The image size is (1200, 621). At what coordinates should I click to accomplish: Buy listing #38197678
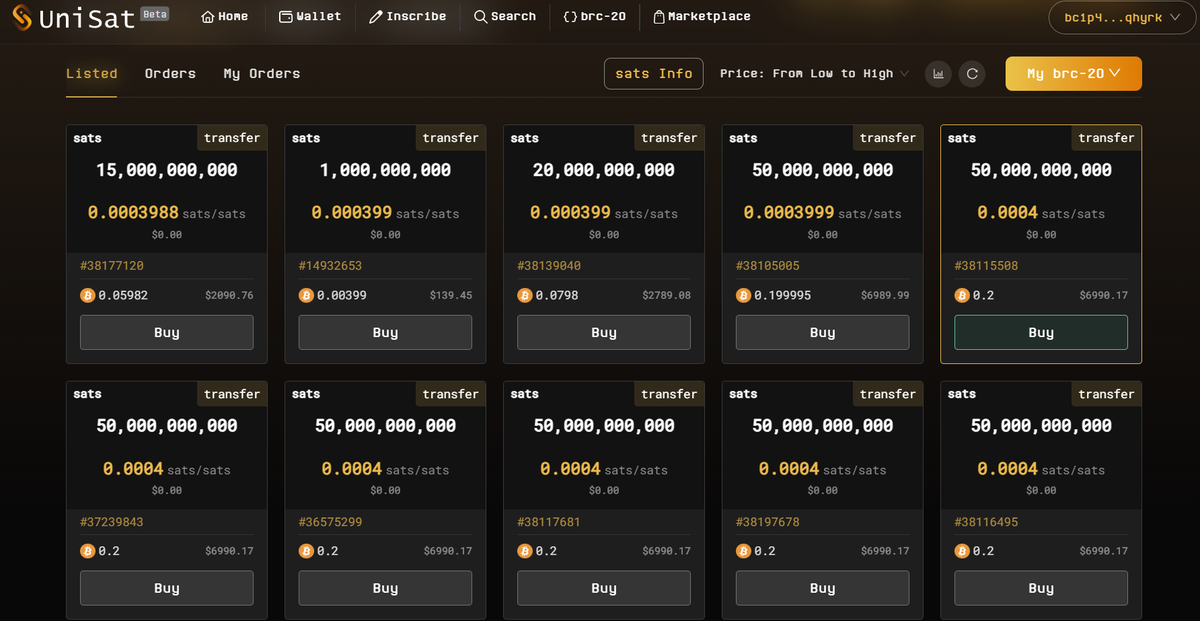coord(822,588)
